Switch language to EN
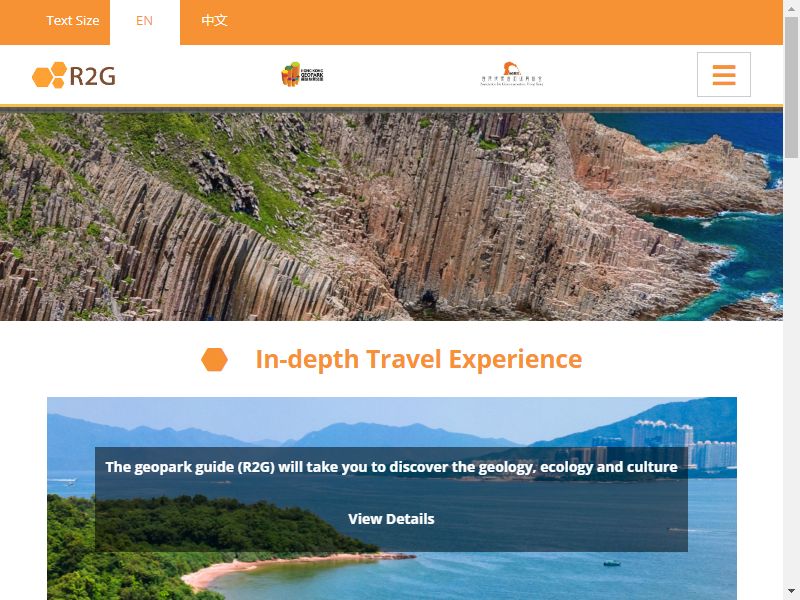Viewport: 800px width, 600px height. [x=144, y=20]
